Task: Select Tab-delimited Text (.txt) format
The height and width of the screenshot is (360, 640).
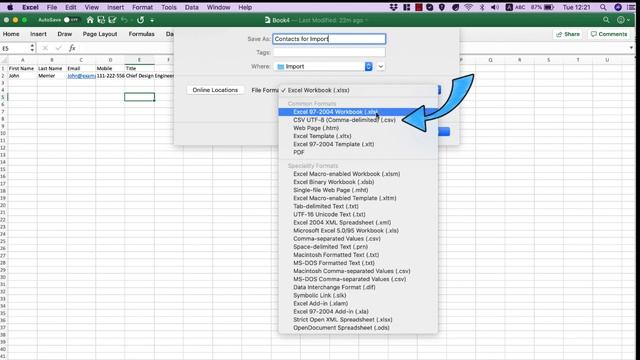Action: coord(358,206)
